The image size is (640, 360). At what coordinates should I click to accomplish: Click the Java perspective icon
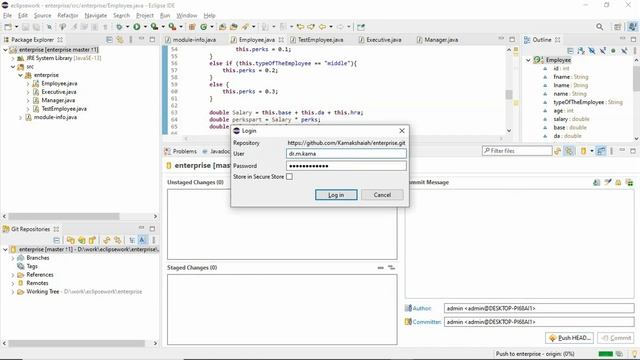tap(632, 27)
